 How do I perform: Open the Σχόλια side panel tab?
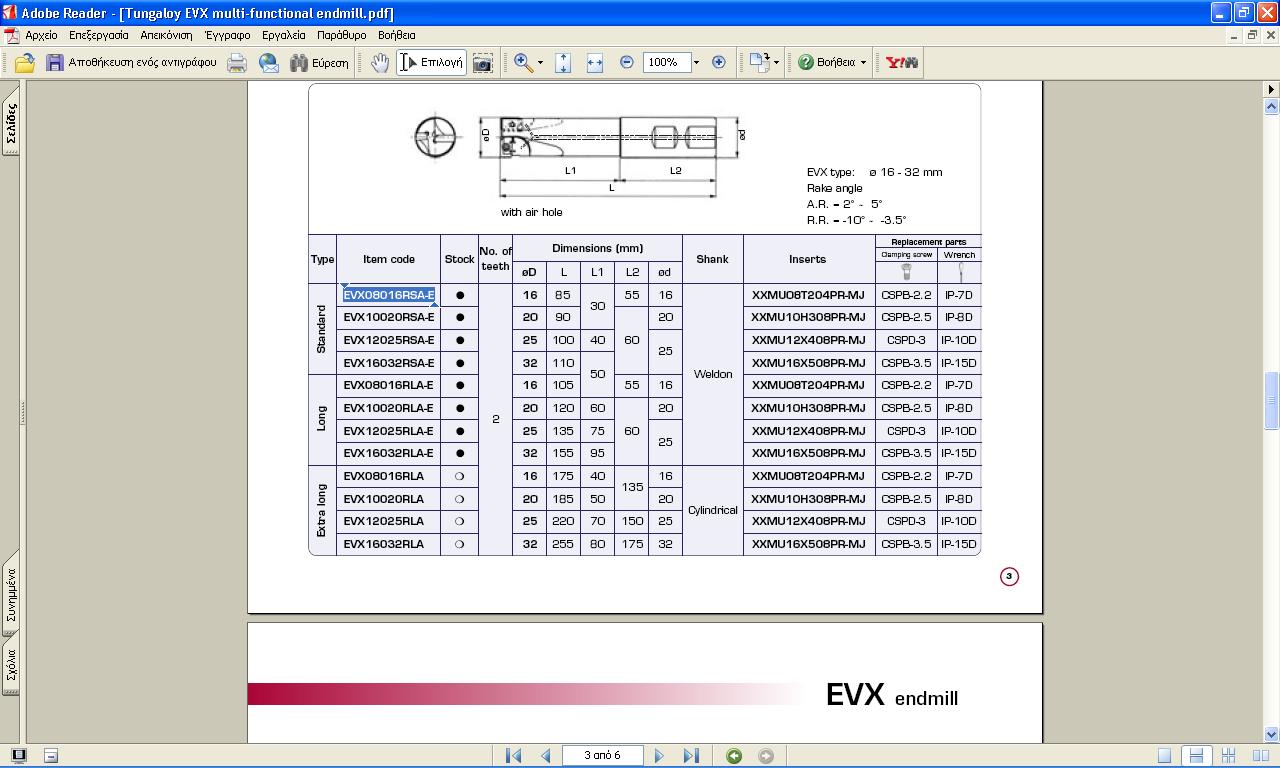pos(12,665)
